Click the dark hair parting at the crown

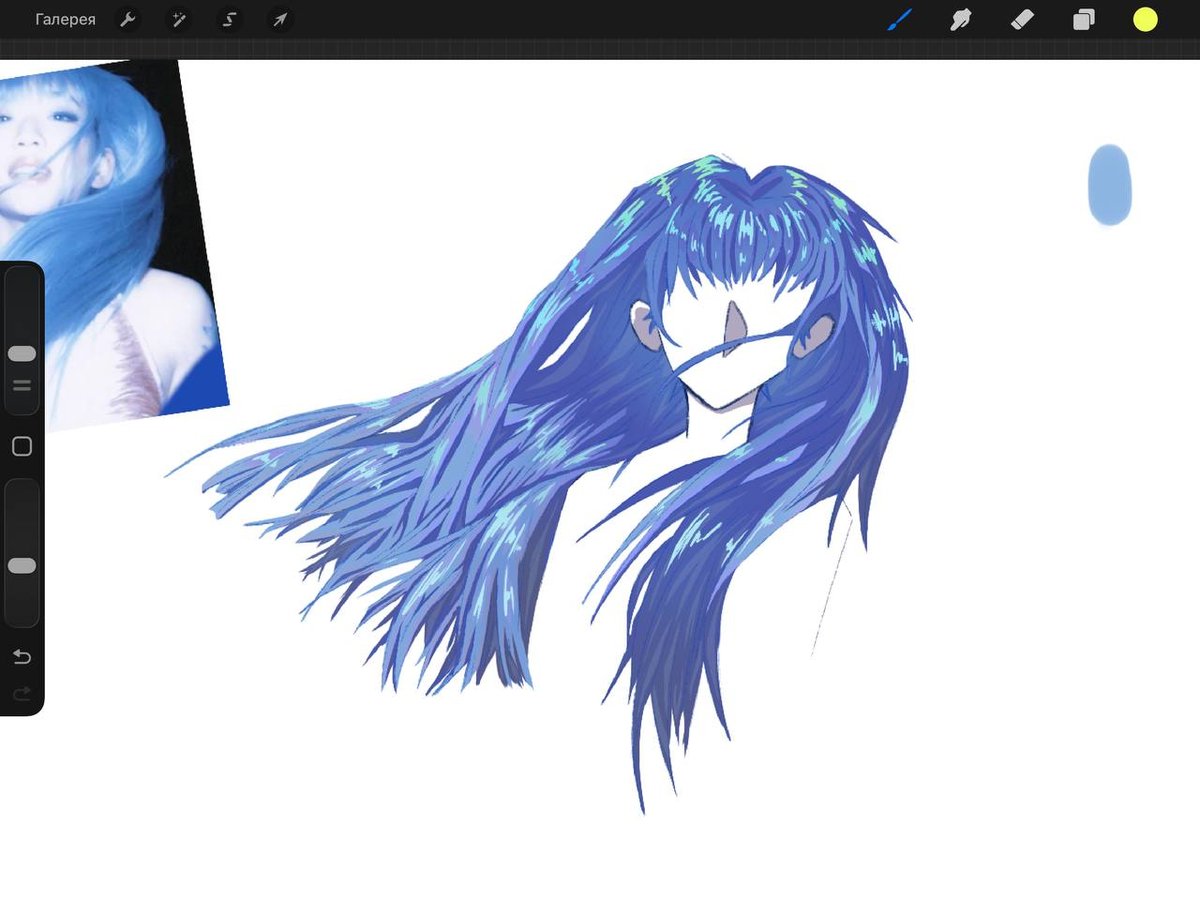pyautogui.click(x=752, y=186)
